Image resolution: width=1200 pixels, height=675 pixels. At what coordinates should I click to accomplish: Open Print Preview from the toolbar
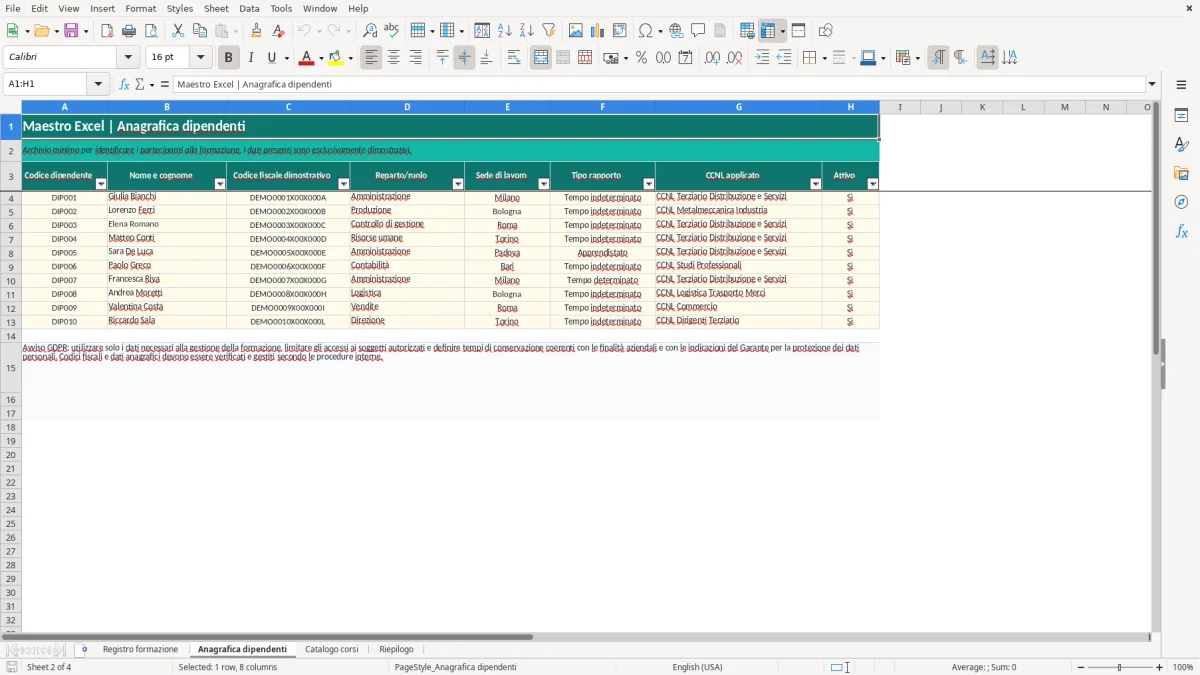pos(150,31)
